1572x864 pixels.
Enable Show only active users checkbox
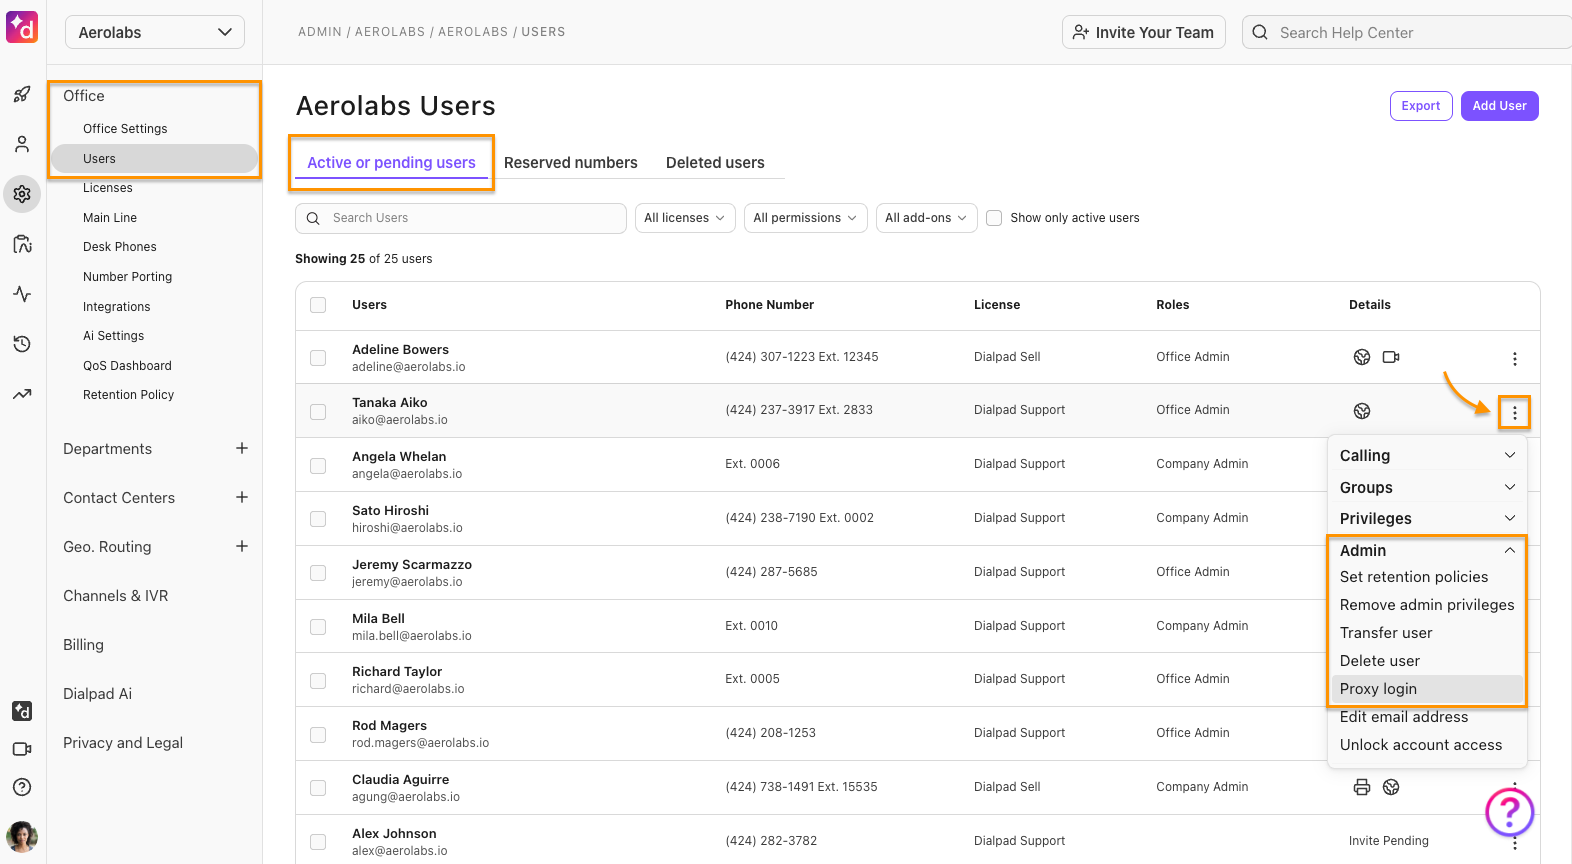tap(994, 218)
